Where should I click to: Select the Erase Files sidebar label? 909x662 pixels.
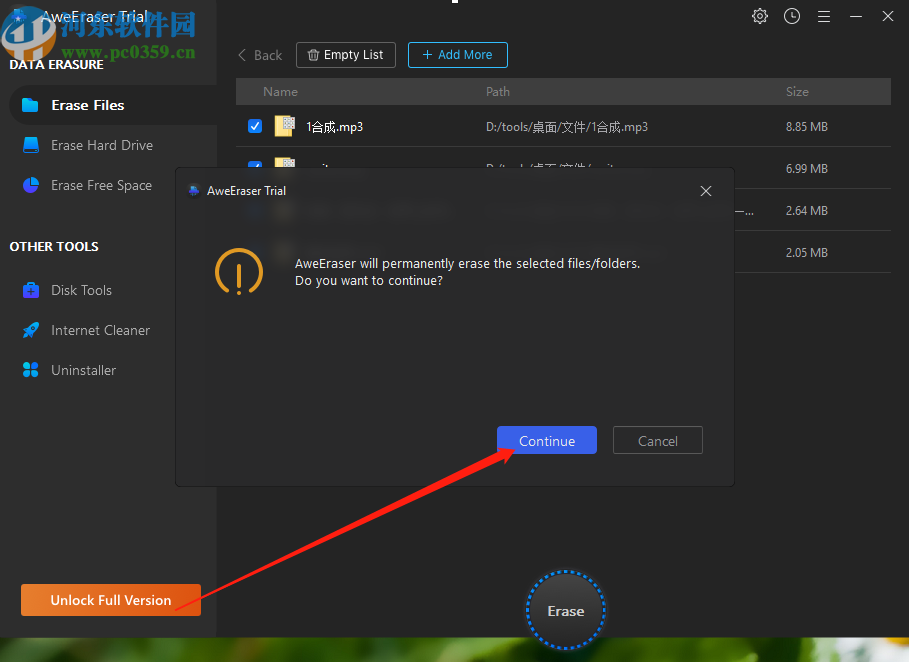click(88, 105)
